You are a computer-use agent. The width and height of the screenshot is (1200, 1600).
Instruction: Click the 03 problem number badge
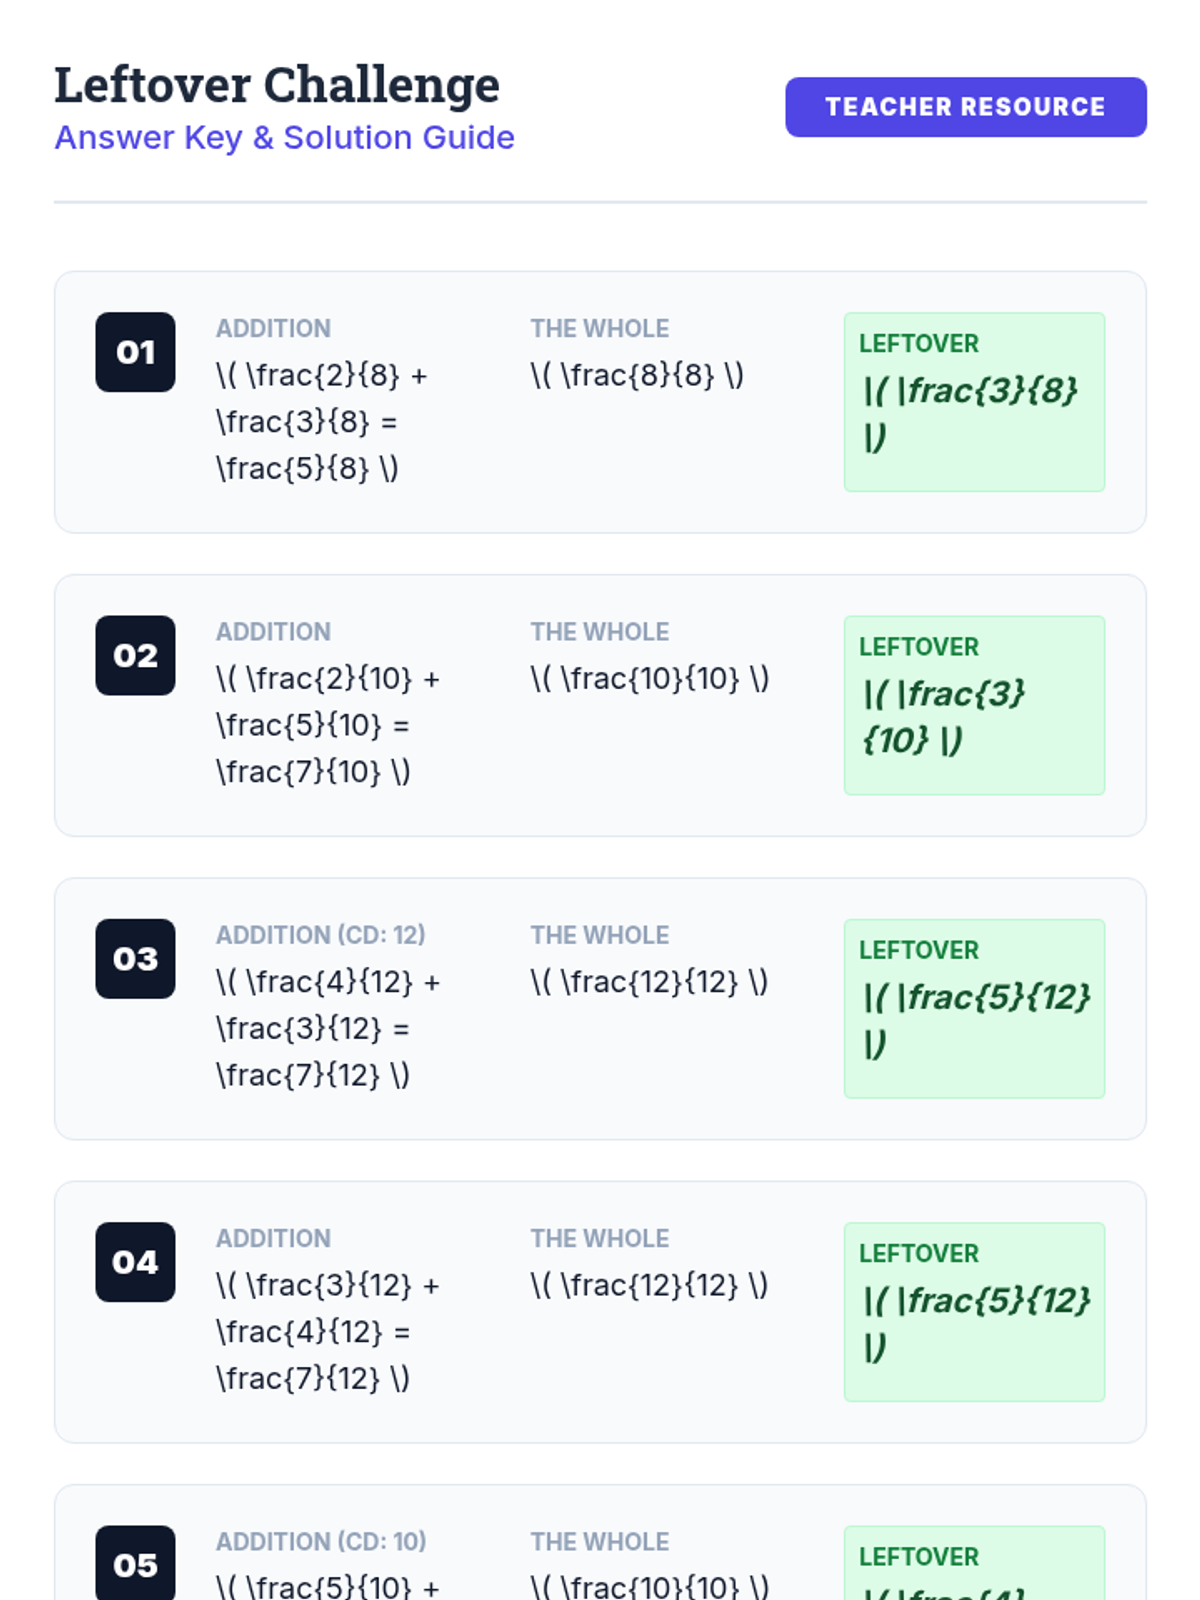135,958
